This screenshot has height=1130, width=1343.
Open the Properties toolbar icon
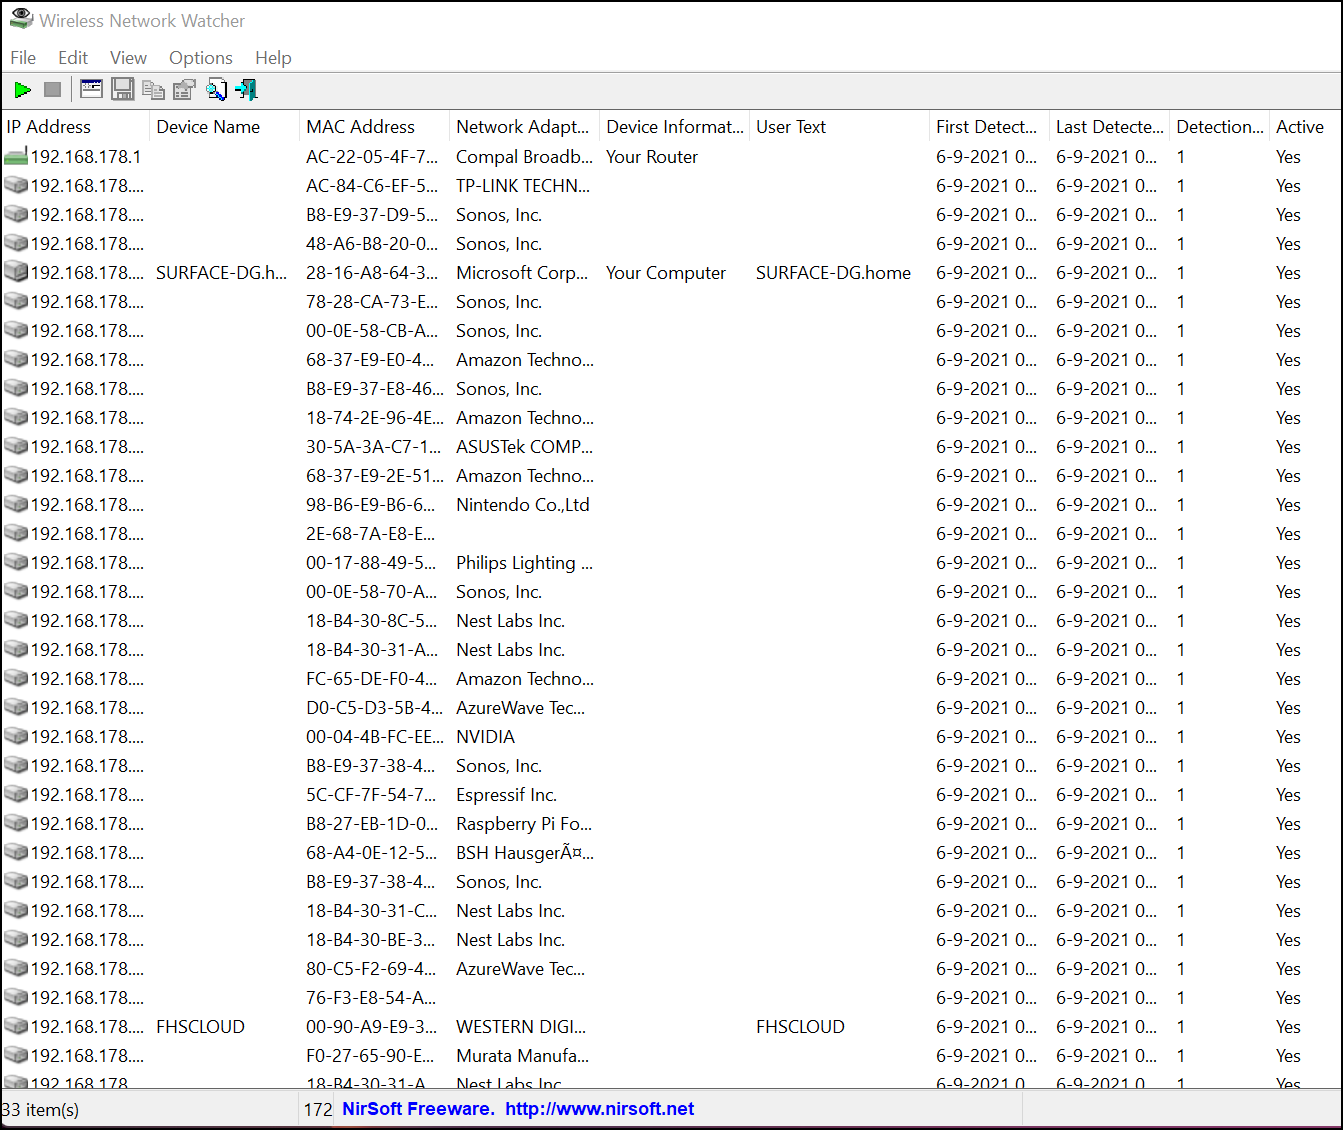click(x=184, y=90)
